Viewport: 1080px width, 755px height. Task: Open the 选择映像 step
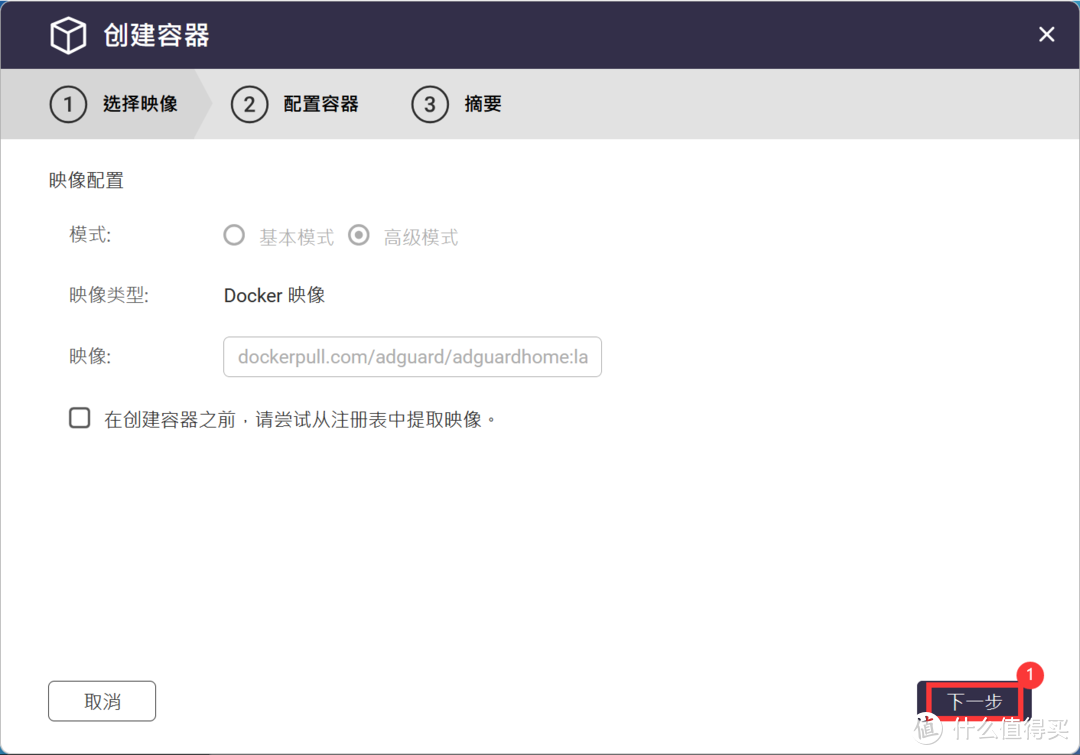point(141,104)
